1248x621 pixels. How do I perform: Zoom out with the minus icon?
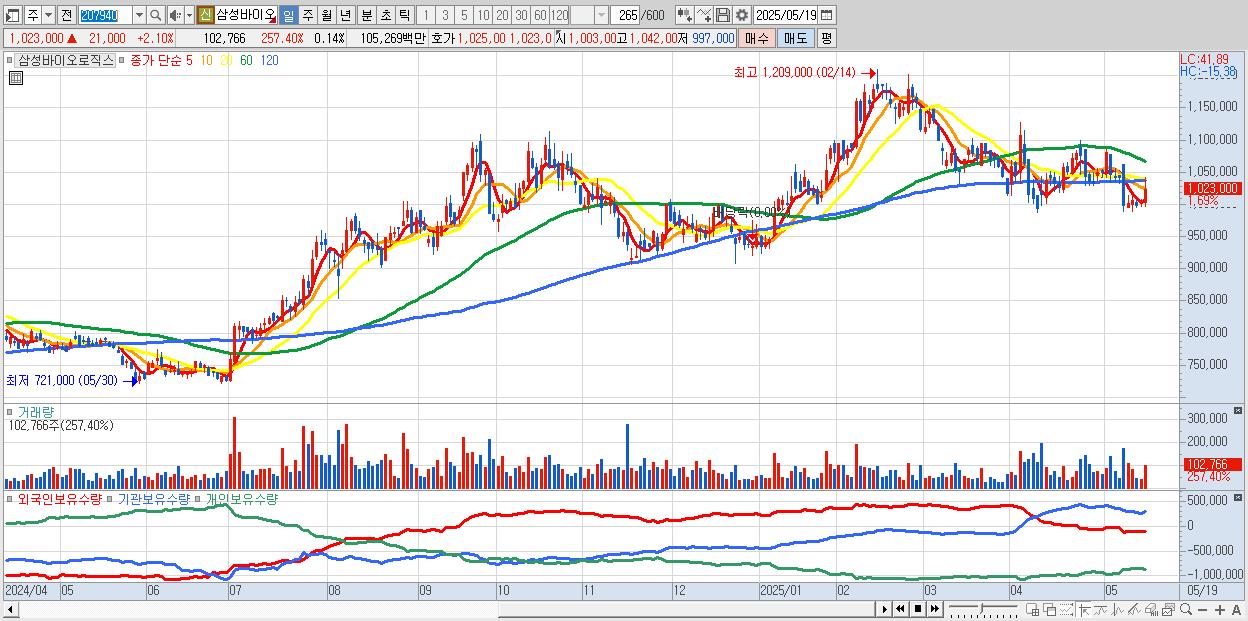point(1202,609)
